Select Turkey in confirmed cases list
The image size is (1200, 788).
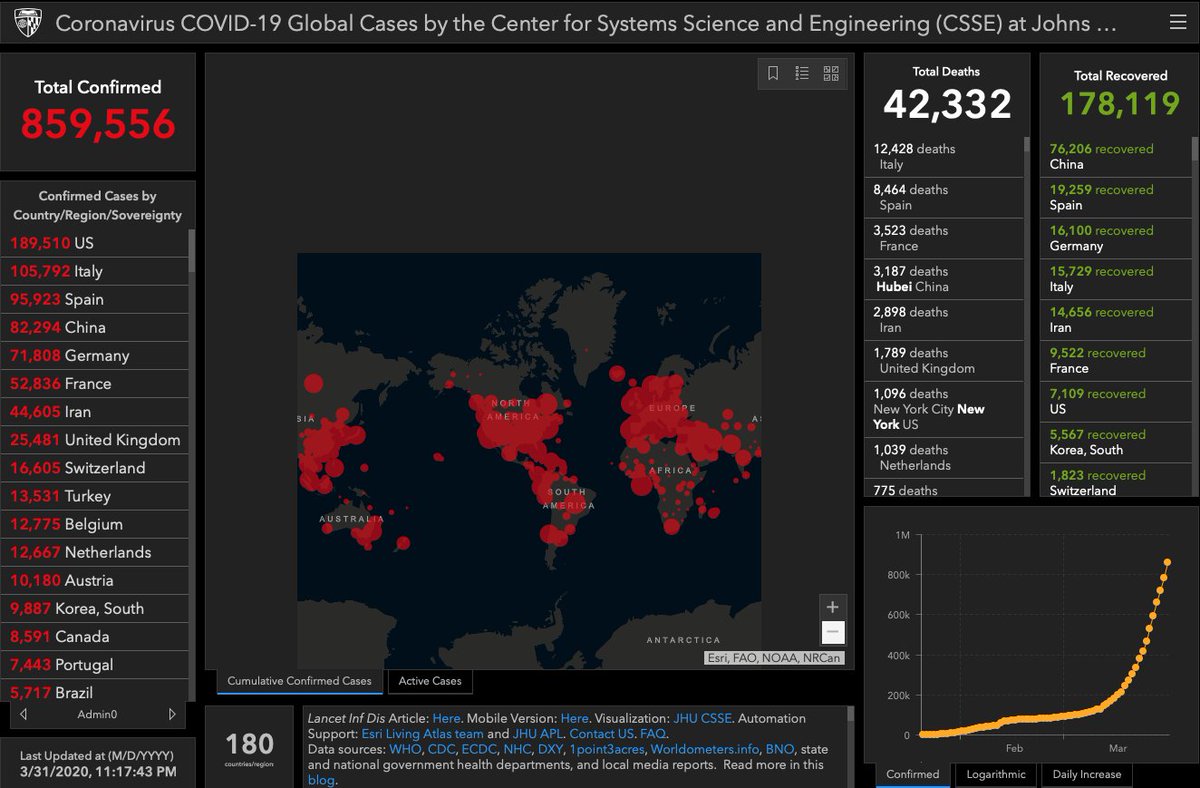(x=94, y=496)
